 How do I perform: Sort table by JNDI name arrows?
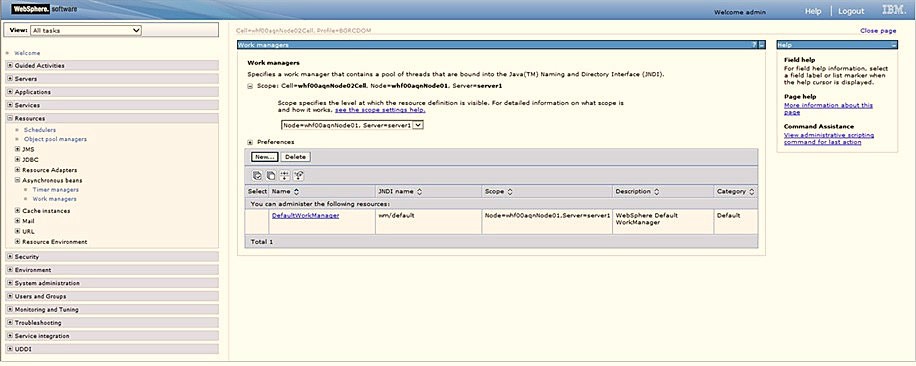(x=419, y=191)
